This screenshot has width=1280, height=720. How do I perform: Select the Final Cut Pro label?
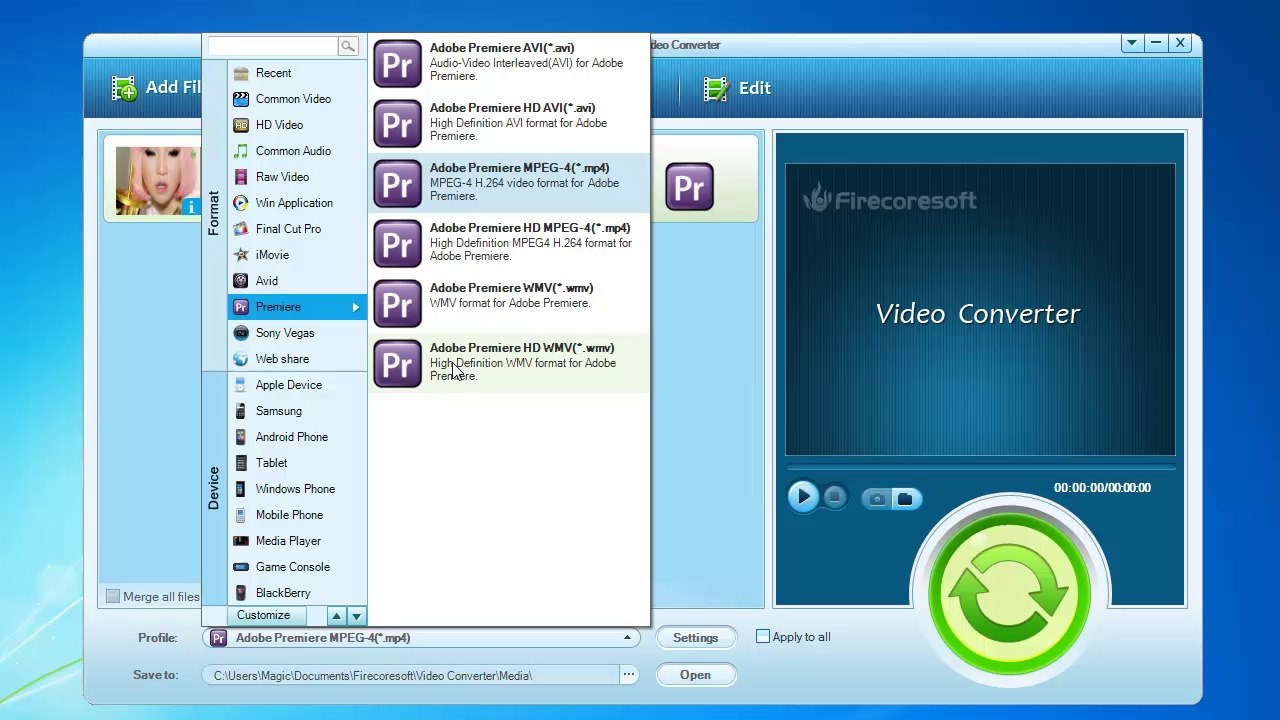(288, 229)
